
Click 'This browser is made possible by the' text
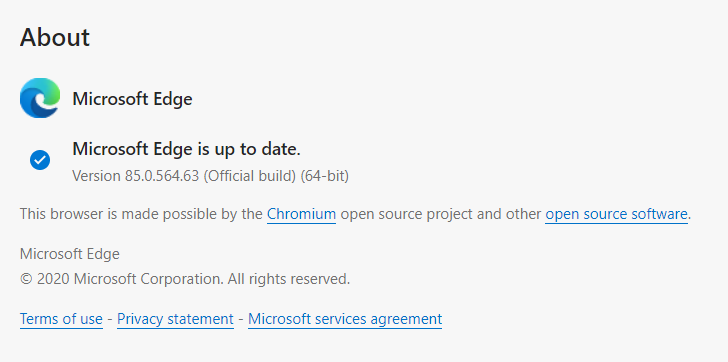pyautogui.click(x=141, y=214)
